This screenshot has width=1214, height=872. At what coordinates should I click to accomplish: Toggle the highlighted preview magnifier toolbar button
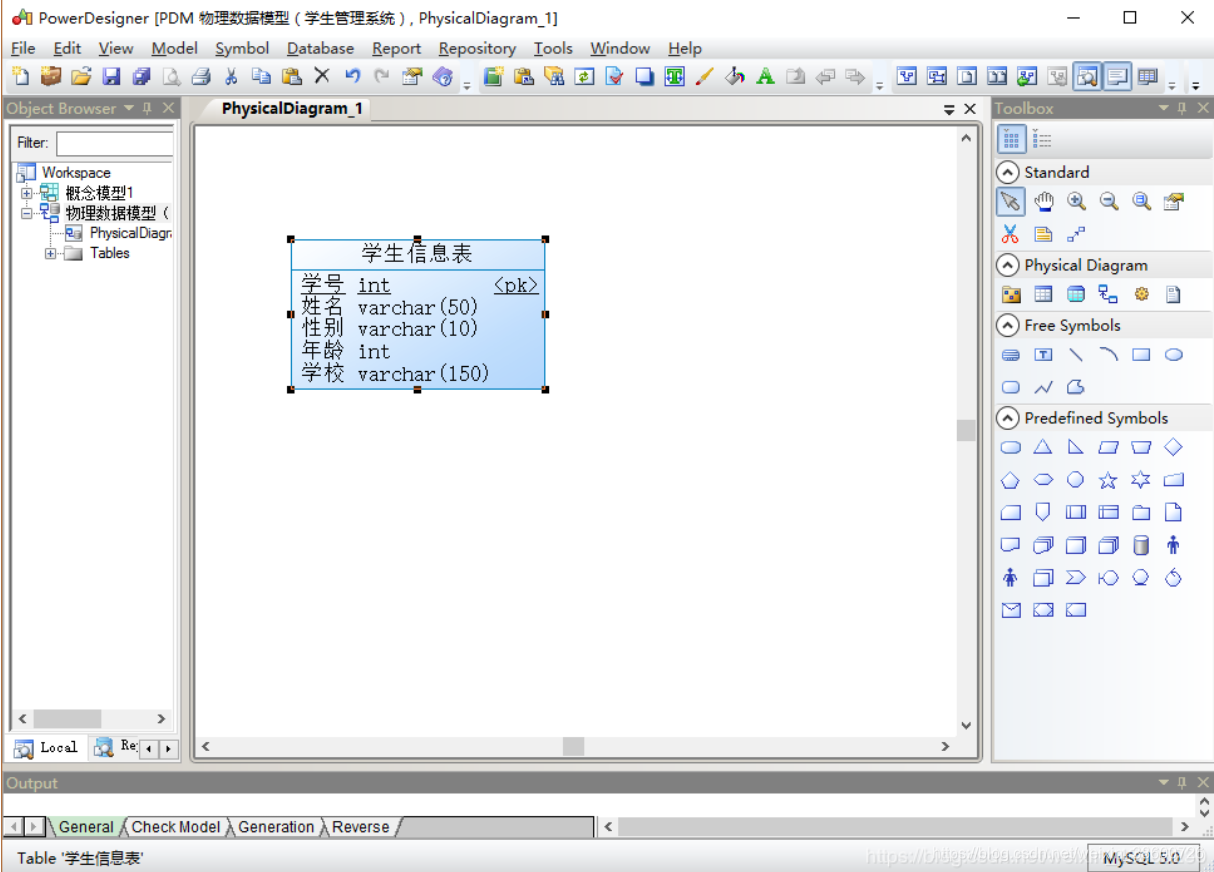[1087, 76]
